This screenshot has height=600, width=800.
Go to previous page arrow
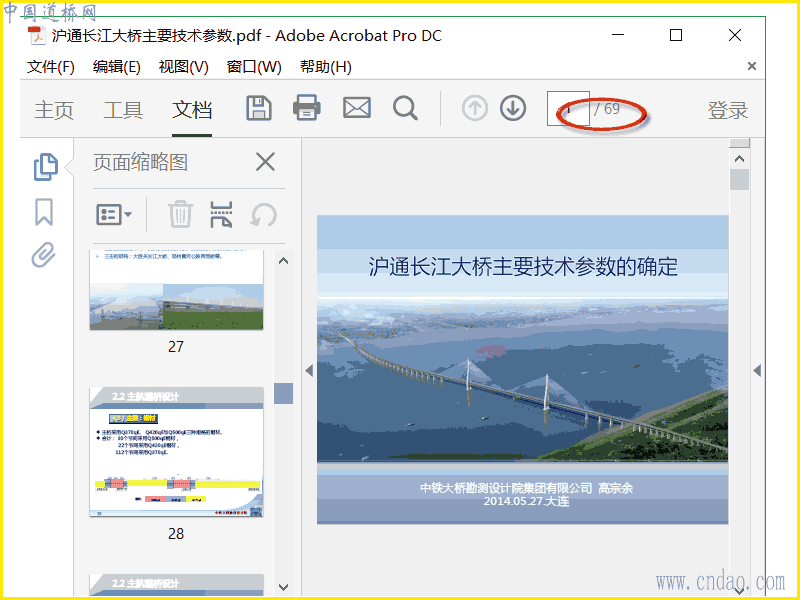pos(475,108)
